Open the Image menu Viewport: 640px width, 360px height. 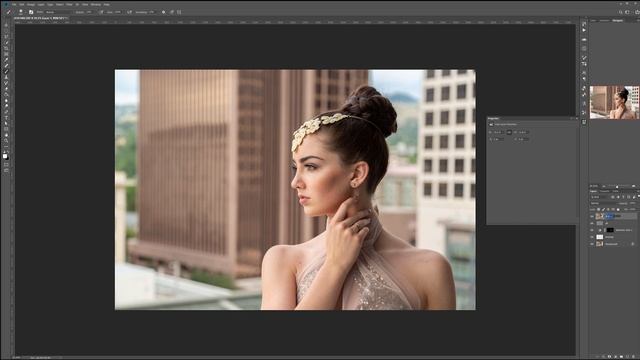click(31, 4)
